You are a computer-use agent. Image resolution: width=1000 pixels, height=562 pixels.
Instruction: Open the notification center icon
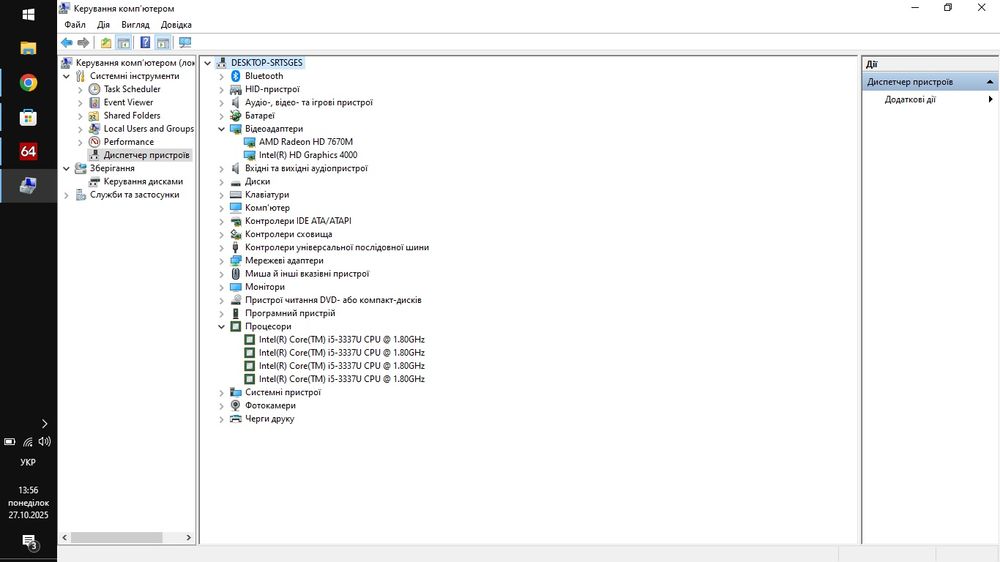[29, 542]
